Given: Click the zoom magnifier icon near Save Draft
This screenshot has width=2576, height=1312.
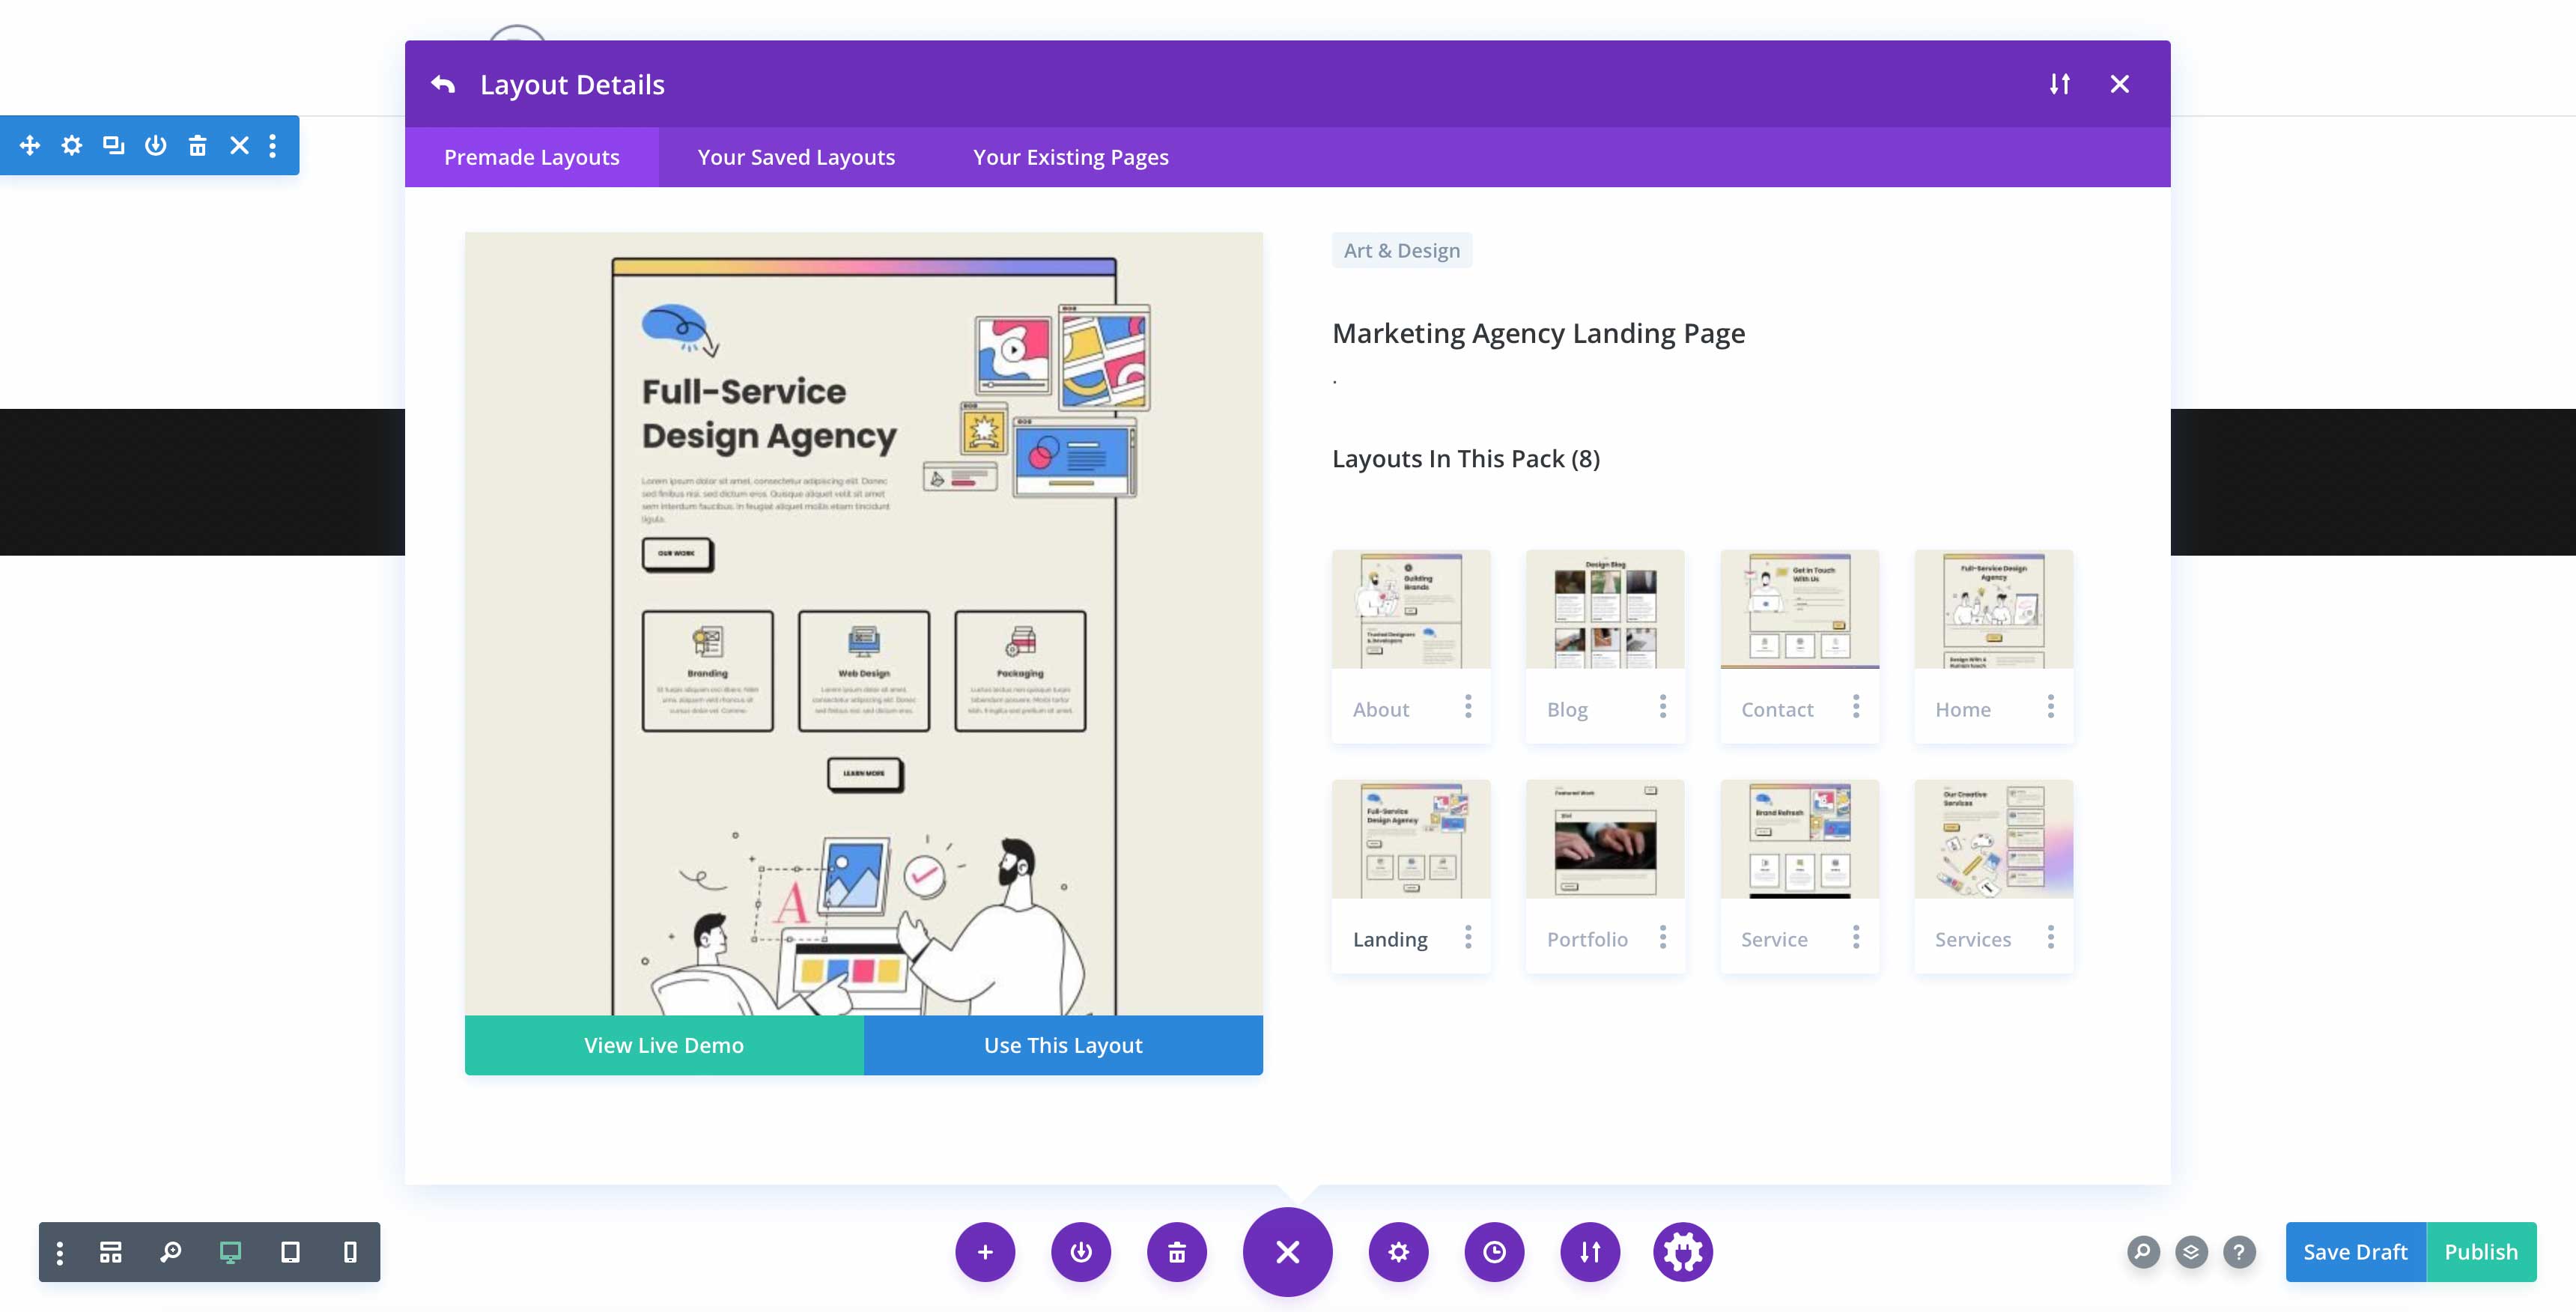Looking at the screenshot, I should click(x=2142, y=1251).
